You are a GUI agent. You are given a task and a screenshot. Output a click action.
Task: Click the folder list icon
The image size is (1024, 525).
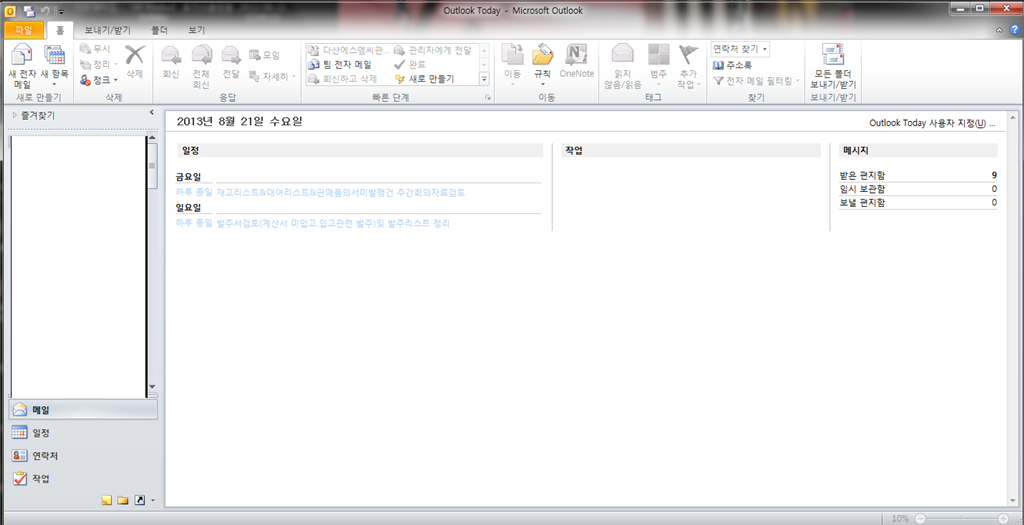123,500
